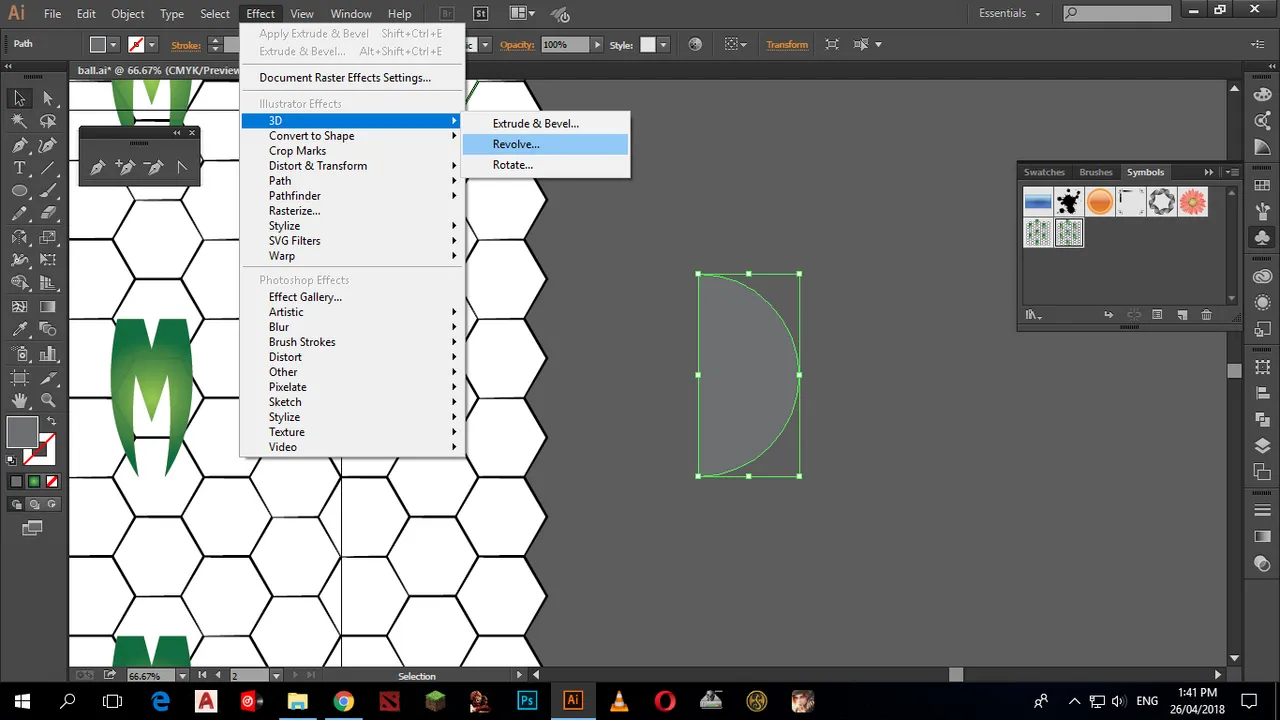Choose the Lasso tool

(x=48, y=121)
